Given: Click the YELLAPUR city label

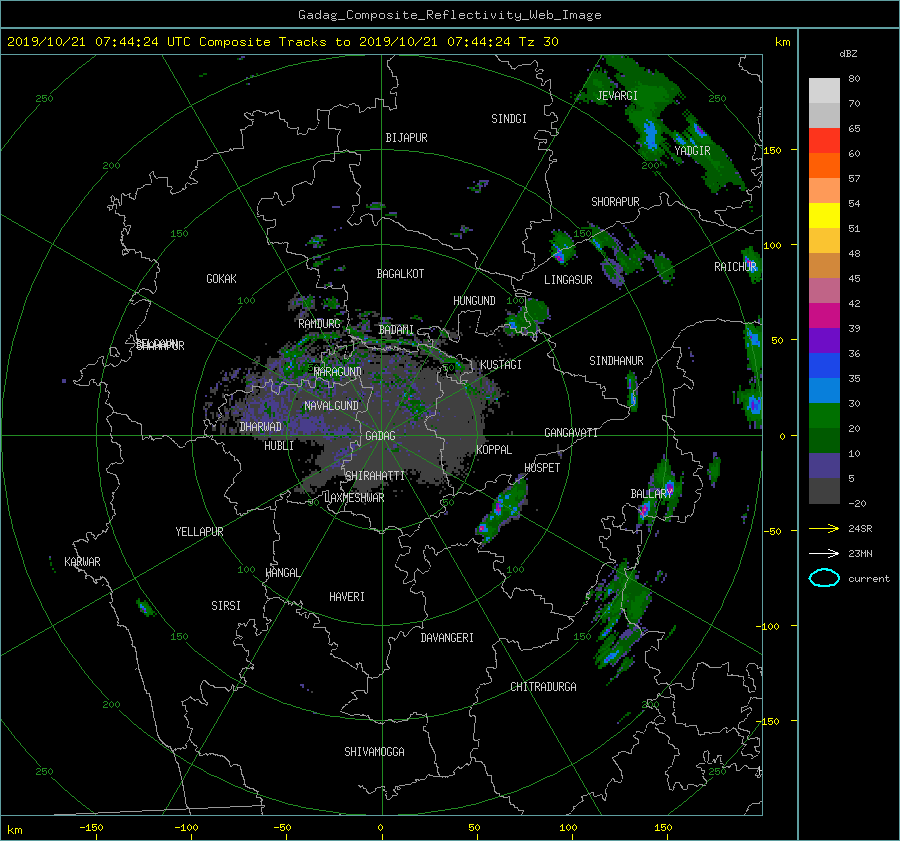Looking at the screenshot, I should (199, 532).
